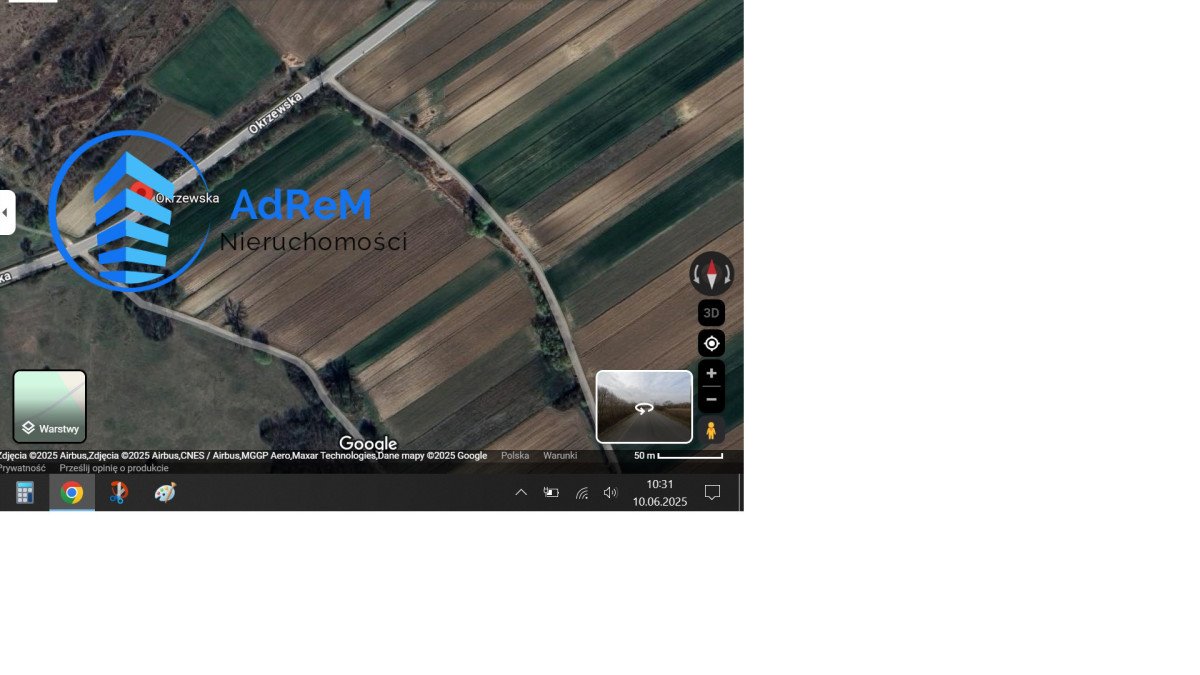
Task: Open the Warunki terms link
Action: coord(560,456)
